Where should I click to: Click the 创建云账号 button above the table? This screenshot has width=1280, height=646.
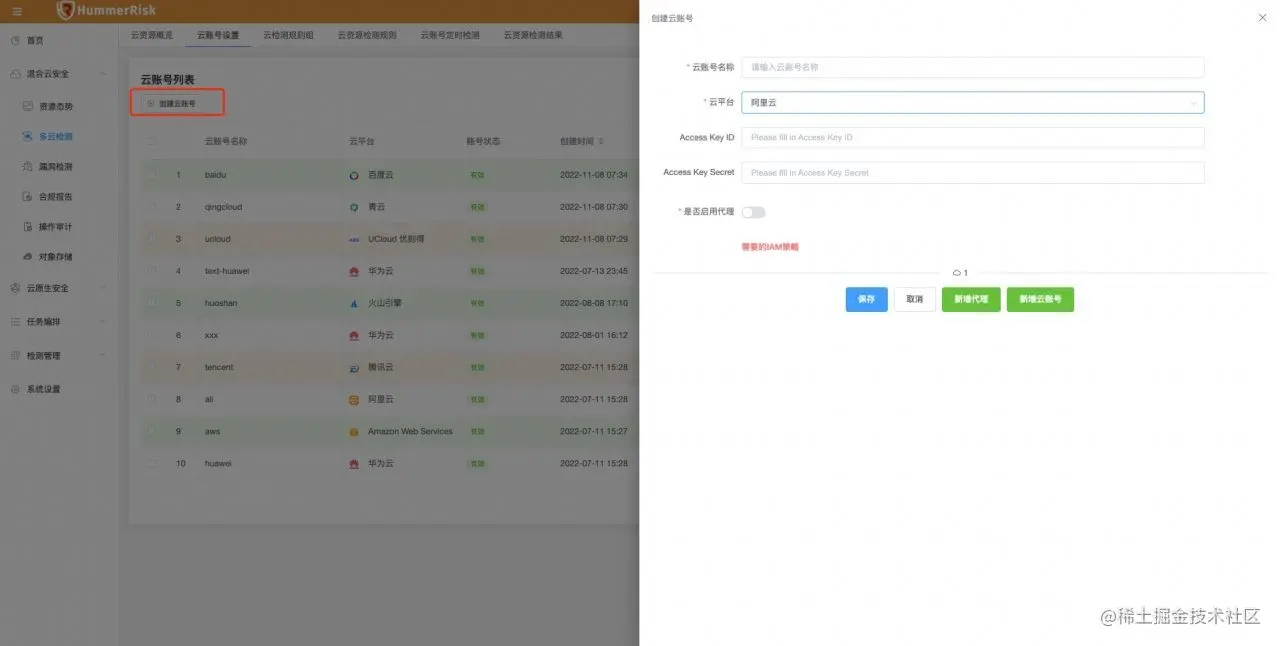pos(172,103)
